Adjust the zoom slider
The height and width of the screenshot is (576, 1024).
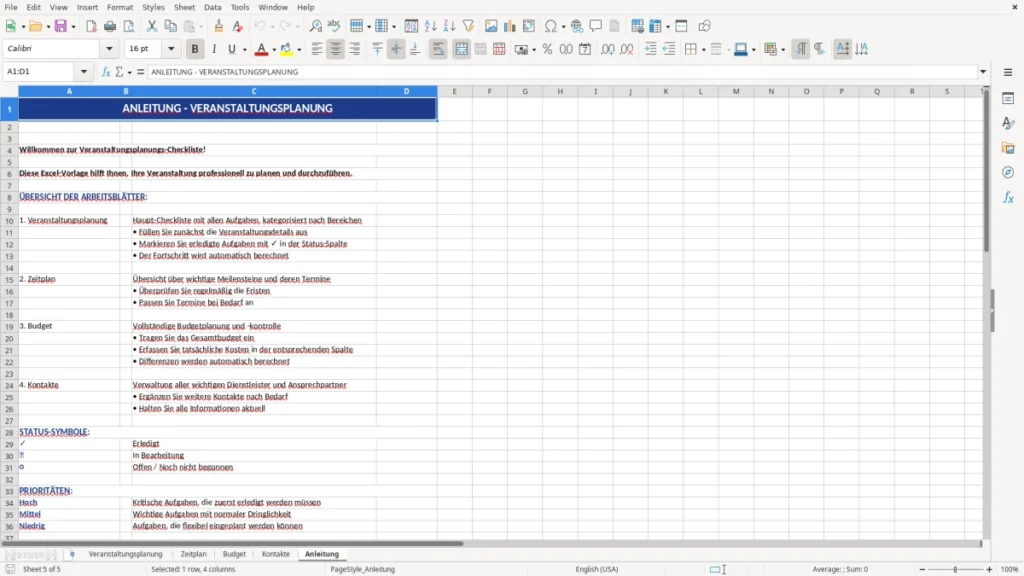tap(955, 569)
